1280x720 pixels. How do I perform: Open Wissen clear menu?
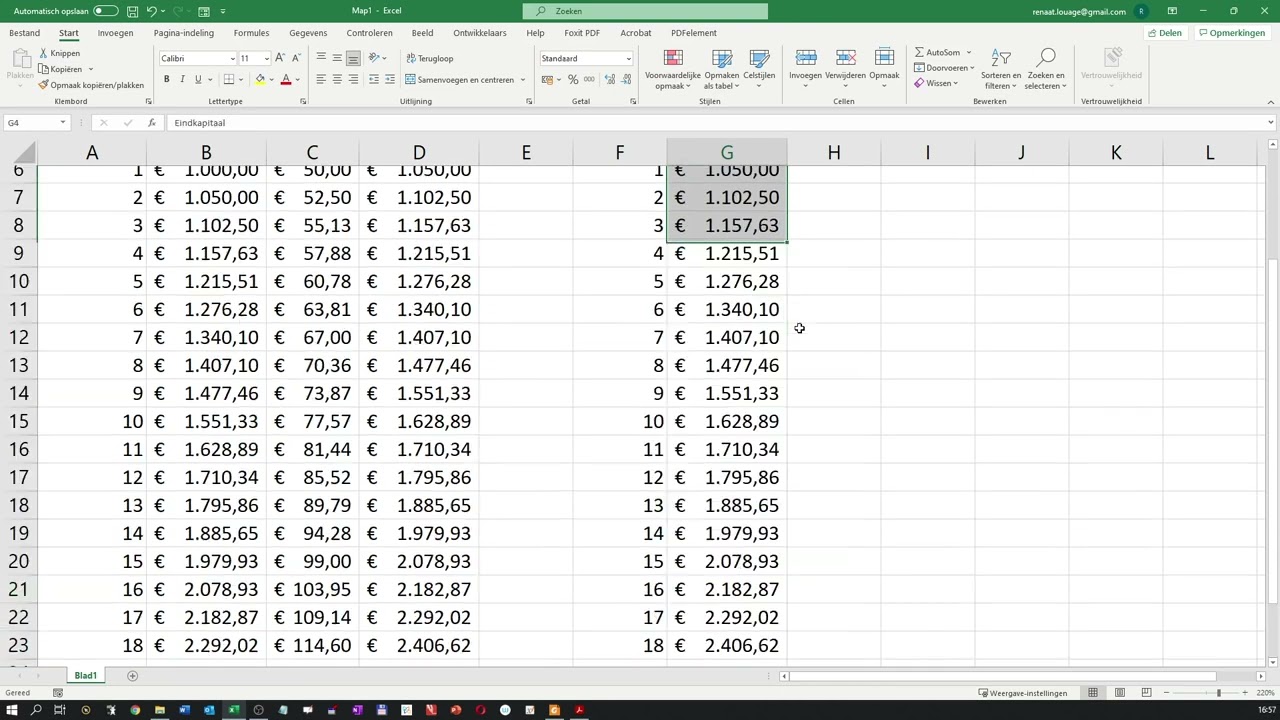coord(937,83)
